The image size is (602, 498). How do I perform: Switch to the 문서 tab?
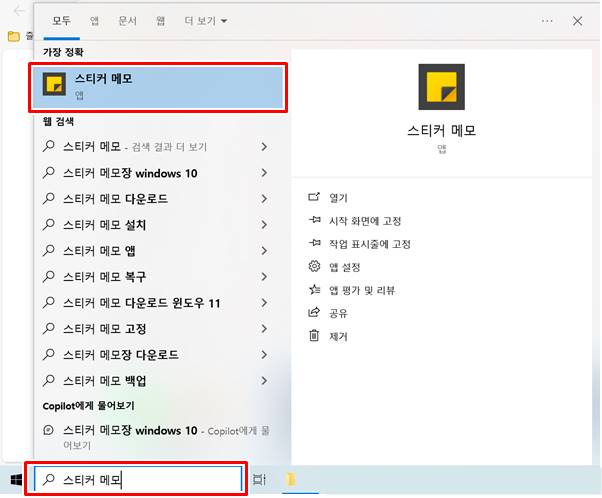coord(127,21)
